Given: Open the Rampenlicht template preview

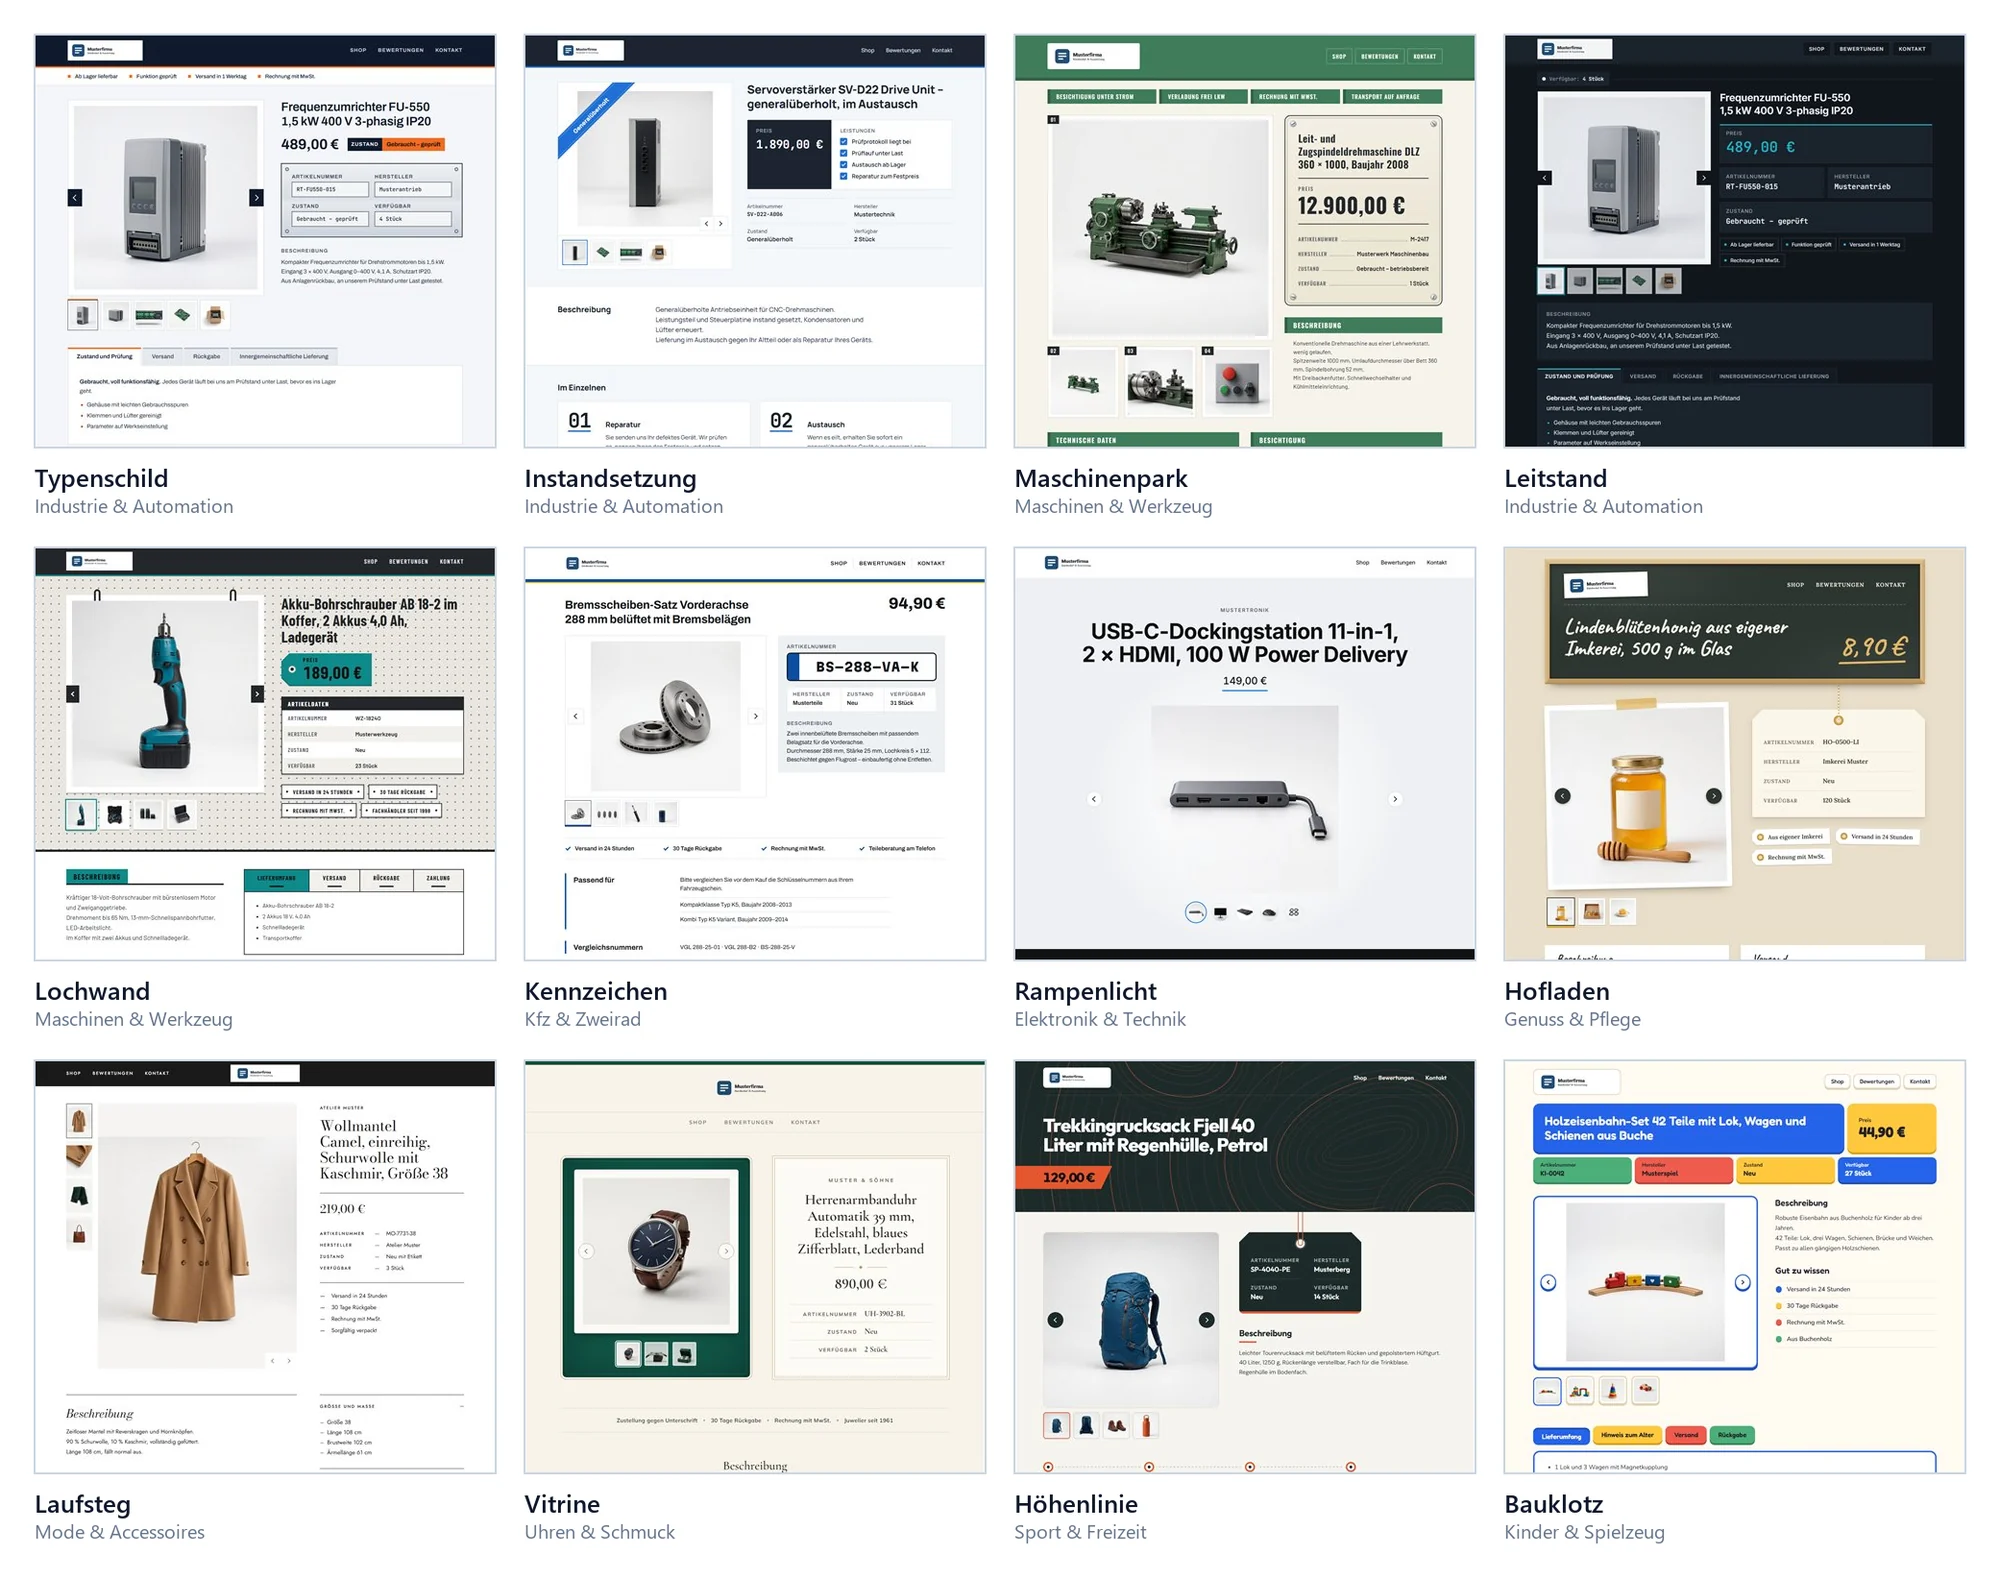Looking at the screenshot, I should [1245, 754].
